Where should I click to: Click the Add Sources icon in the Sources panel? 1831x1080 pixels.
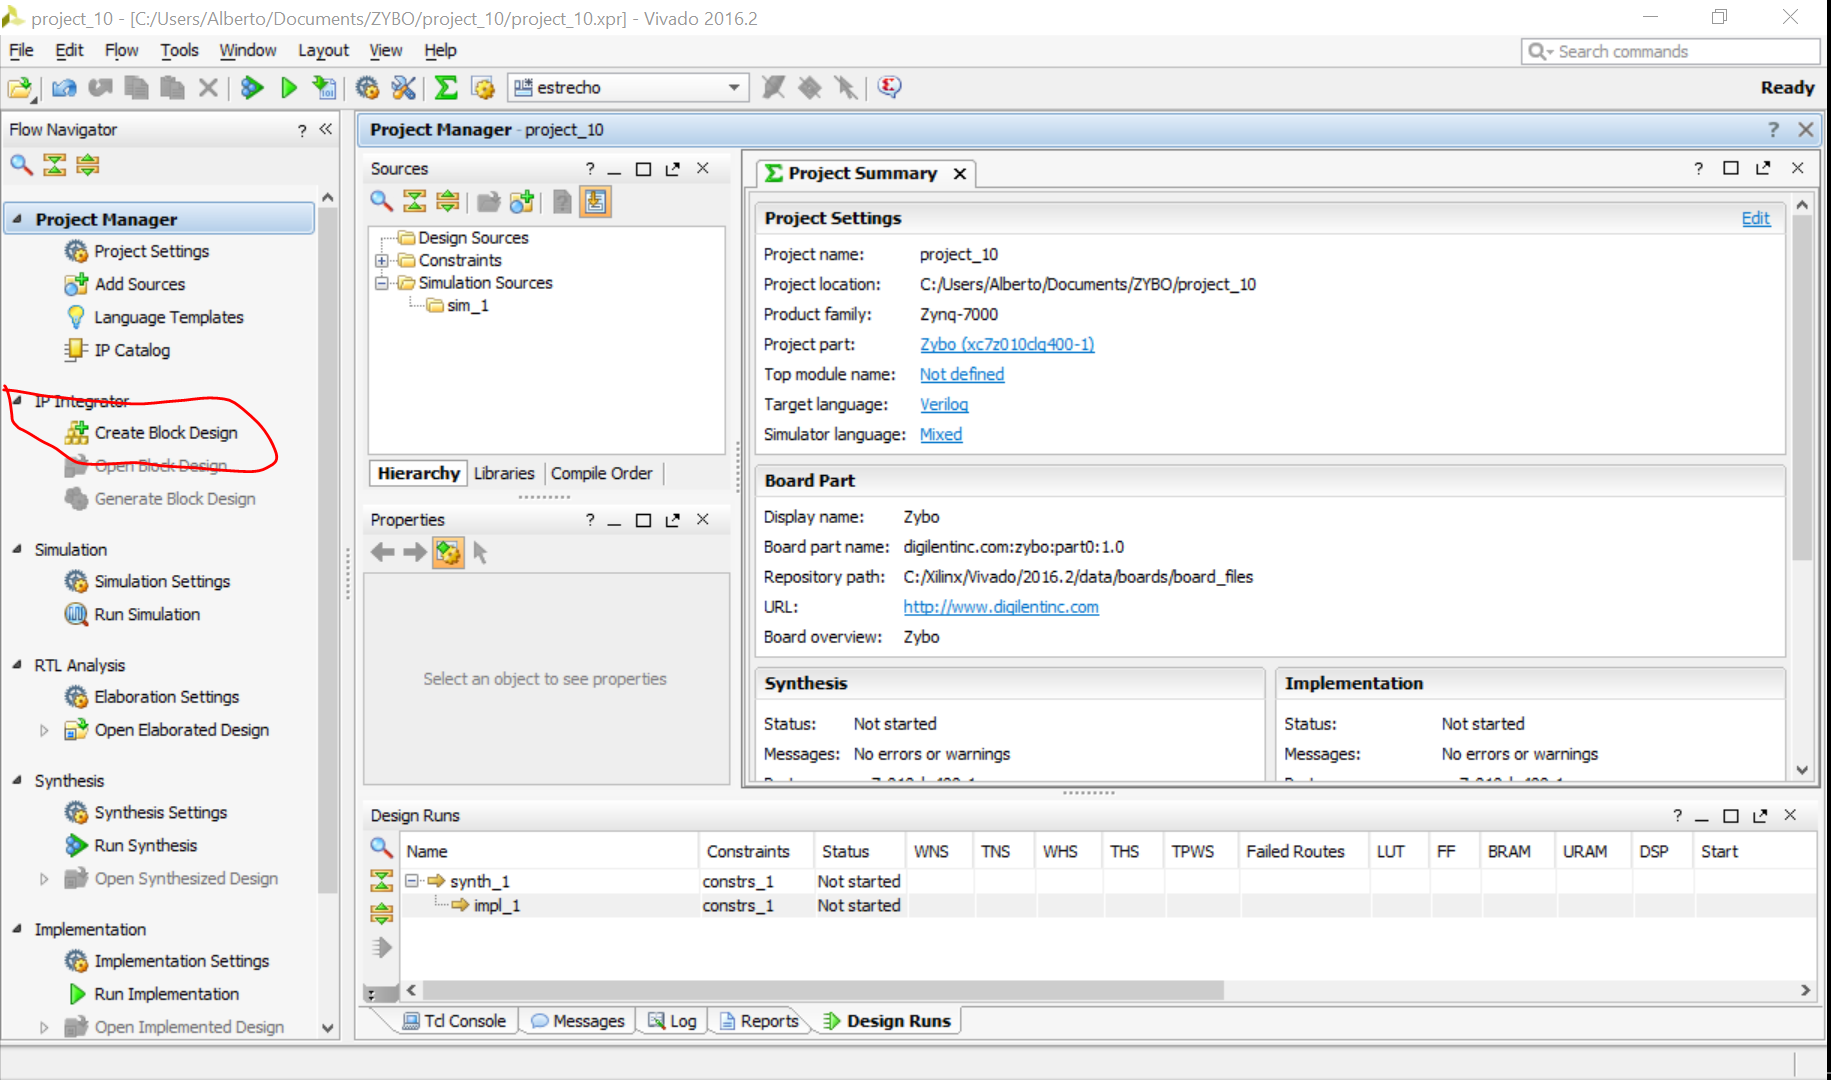[521, 201]
